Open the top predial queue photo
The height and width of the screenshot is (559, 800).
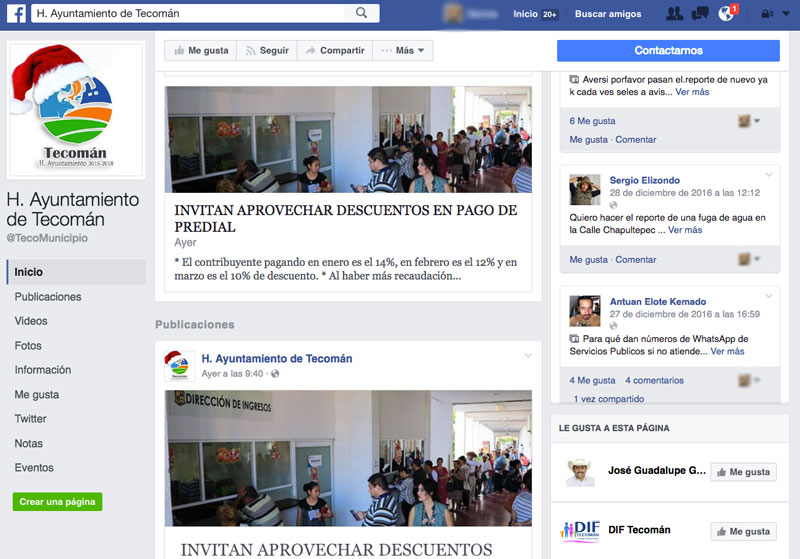coord(348,139)
